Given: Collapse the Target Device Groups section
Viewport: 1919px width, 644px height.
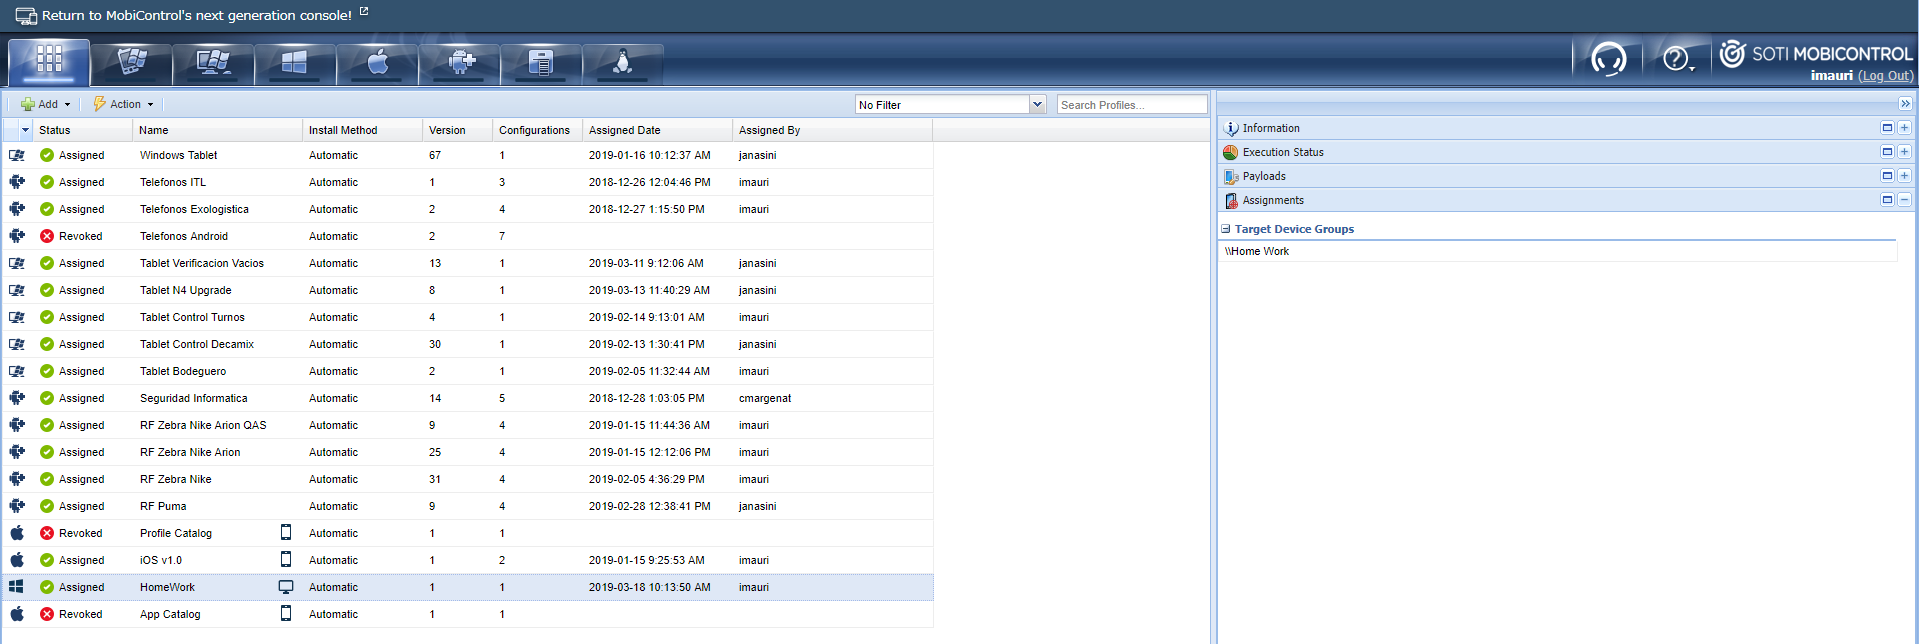Looking at the screenshot, I should pyautogui.click(x=1226, y=229).
